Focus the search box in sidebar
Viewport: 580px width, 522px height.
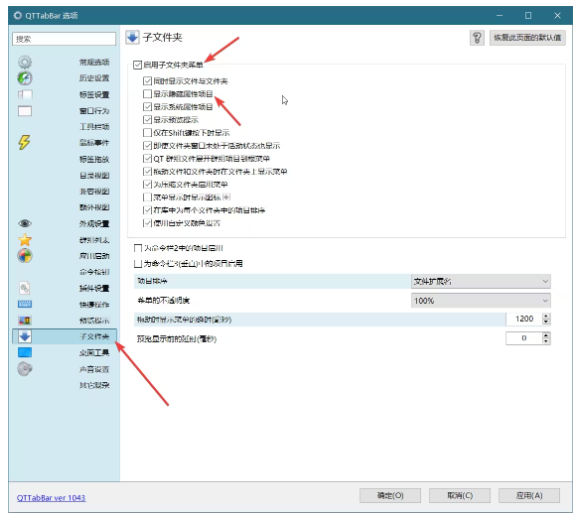(x=64, y=39)
